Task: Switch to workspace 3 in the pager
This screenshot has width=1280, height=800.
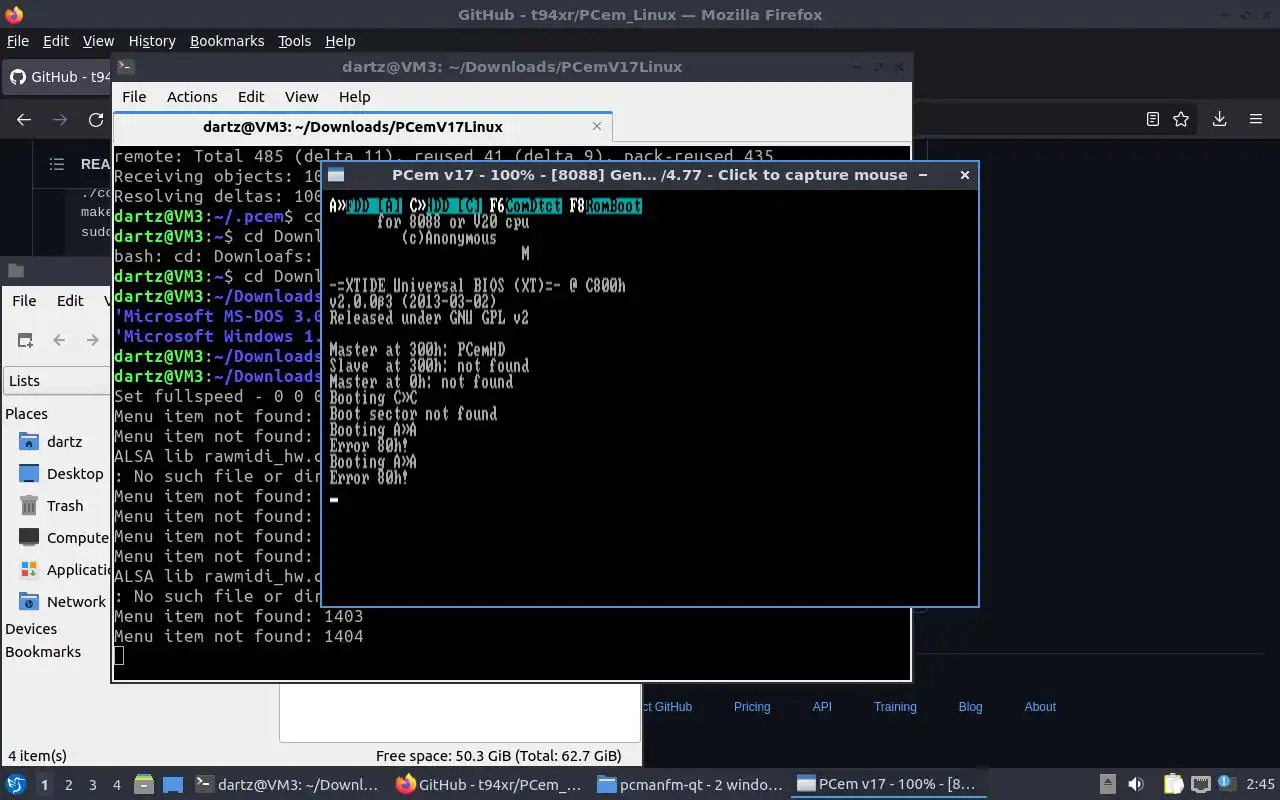Action: pyautogui.click(x=93, y=785)
